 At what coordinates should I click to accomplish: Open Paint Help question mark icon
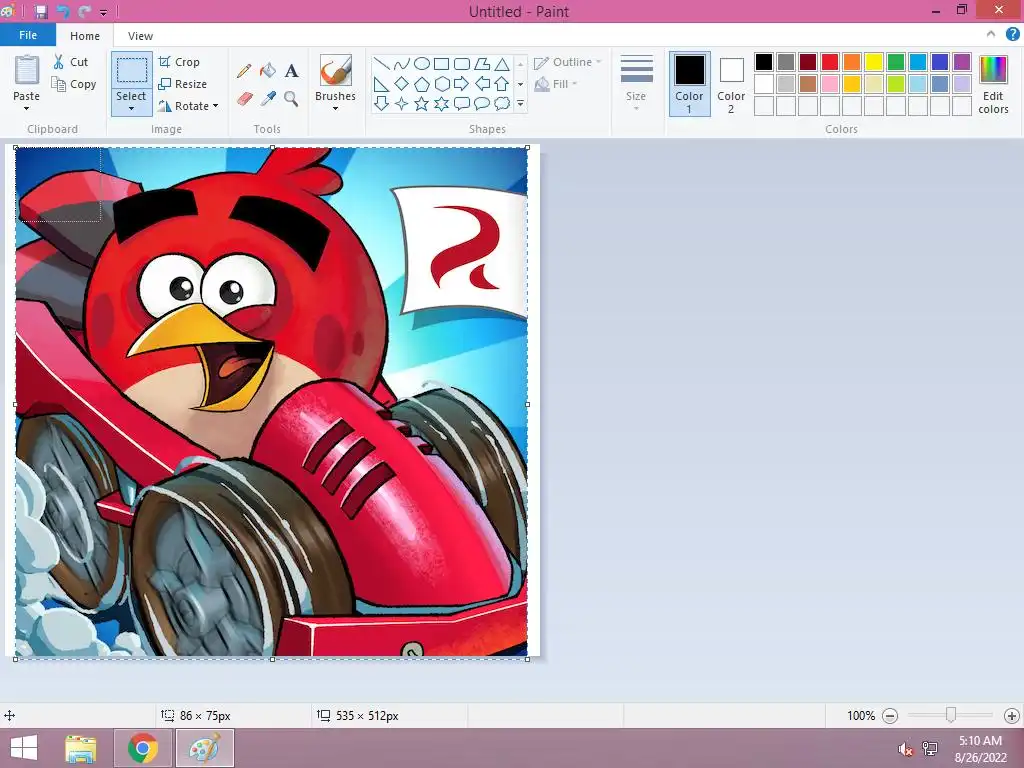1012,35
